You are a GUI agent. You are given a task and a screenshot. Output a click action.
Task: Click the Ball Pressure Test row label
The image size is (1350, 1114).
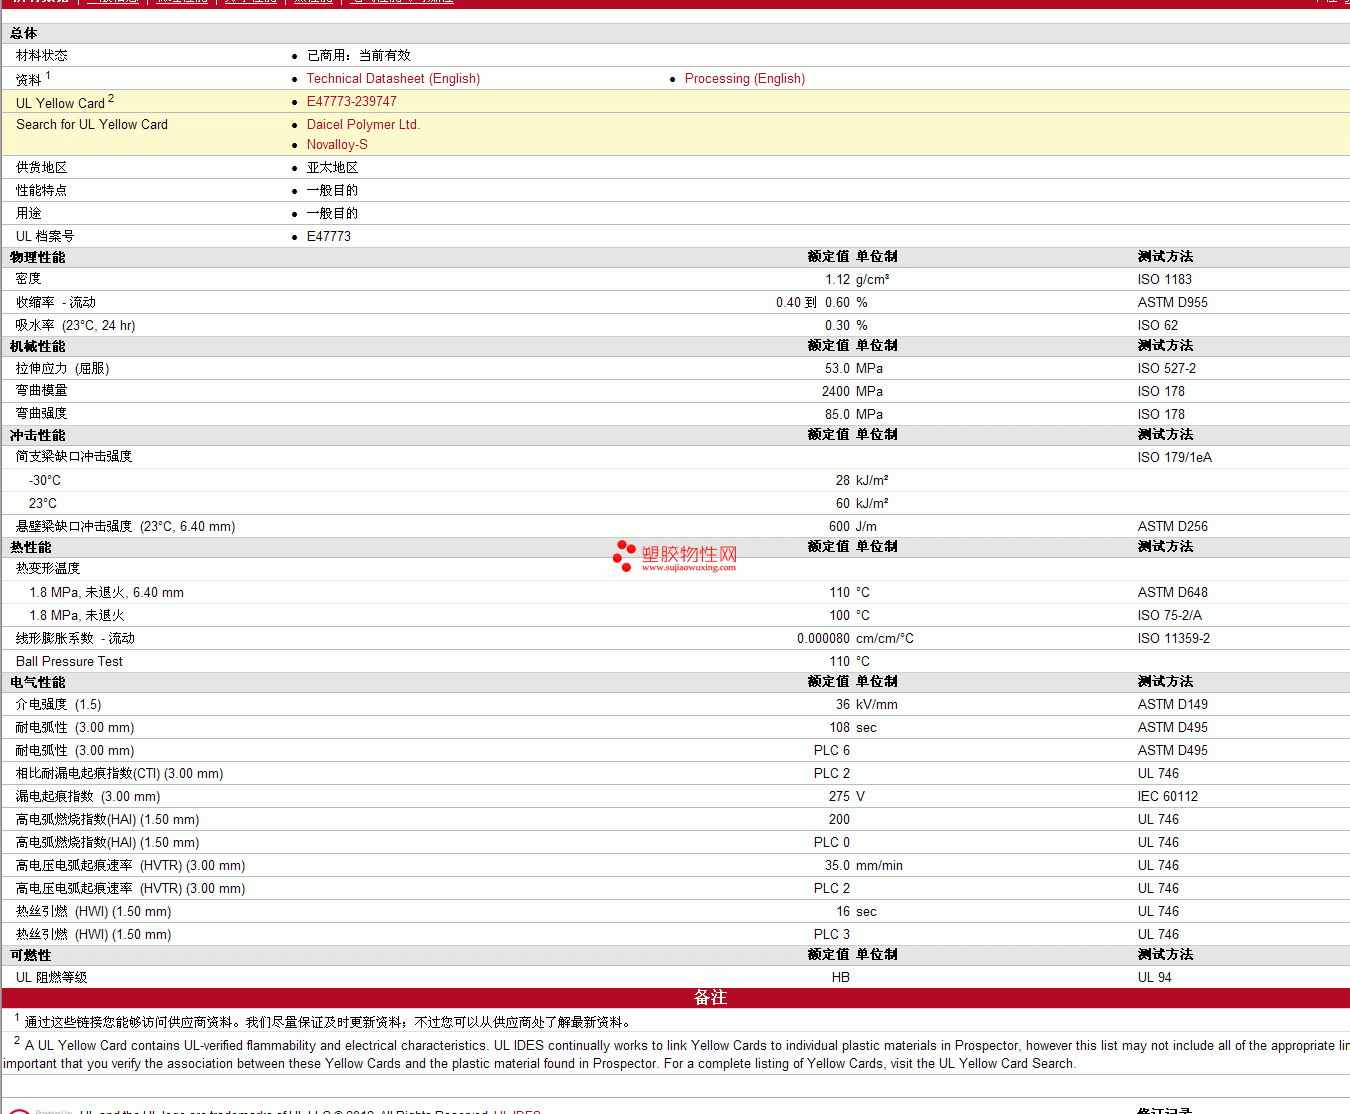coord(69,662)
